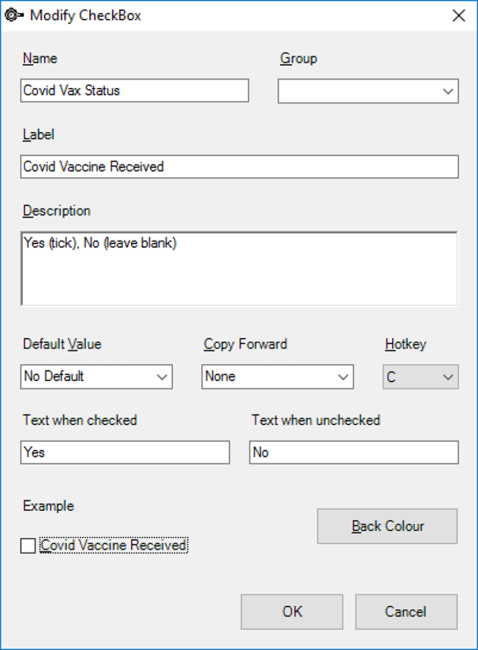478x650 pixels.
Task: Close the Modify CheckBox dialog
Action: (x=459, y=16)
